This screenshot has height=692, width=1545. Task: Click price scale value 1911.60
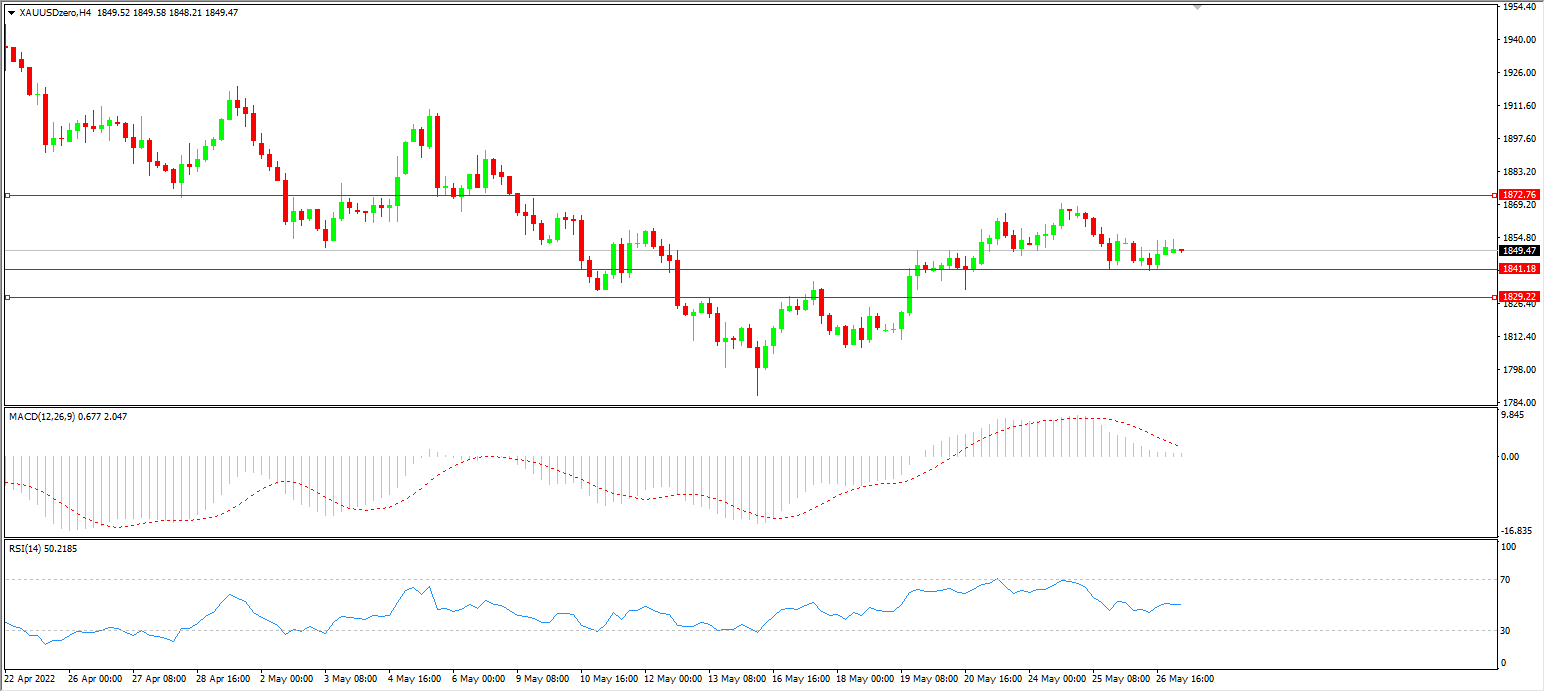[1519, 106]
